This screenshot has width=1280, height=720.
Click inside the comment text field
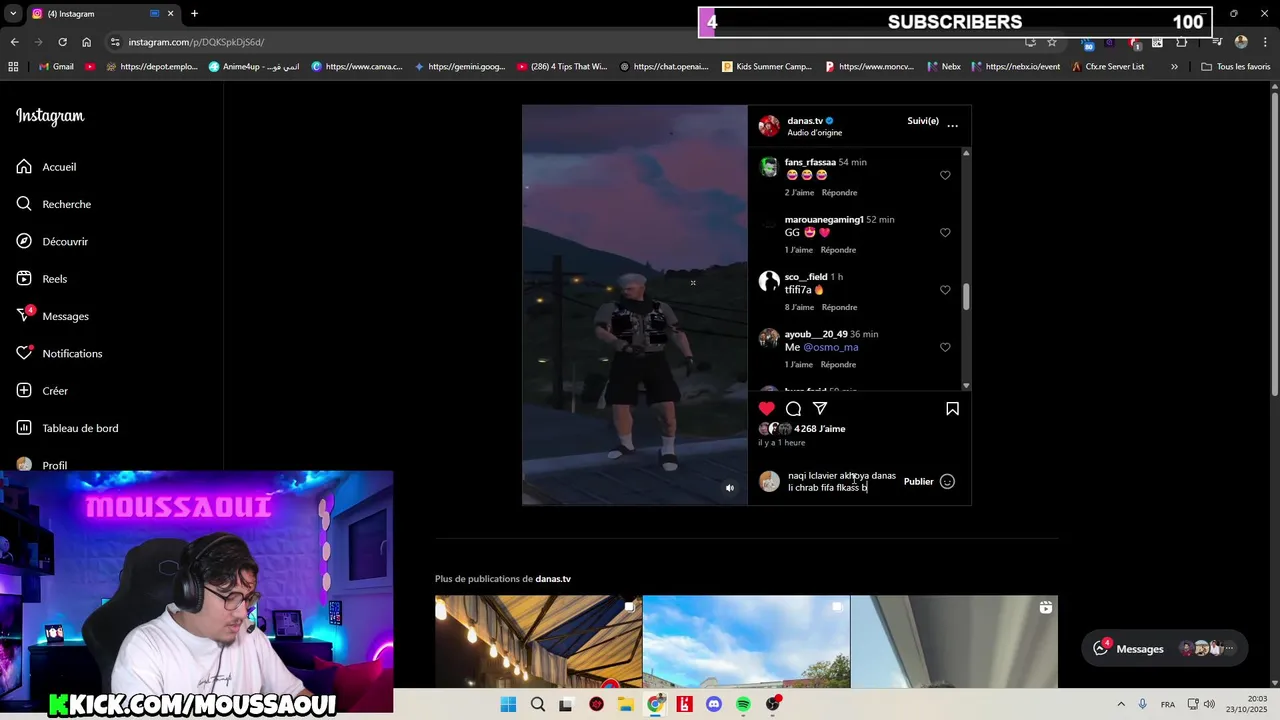pyautogui.click(x=842, y=481)
